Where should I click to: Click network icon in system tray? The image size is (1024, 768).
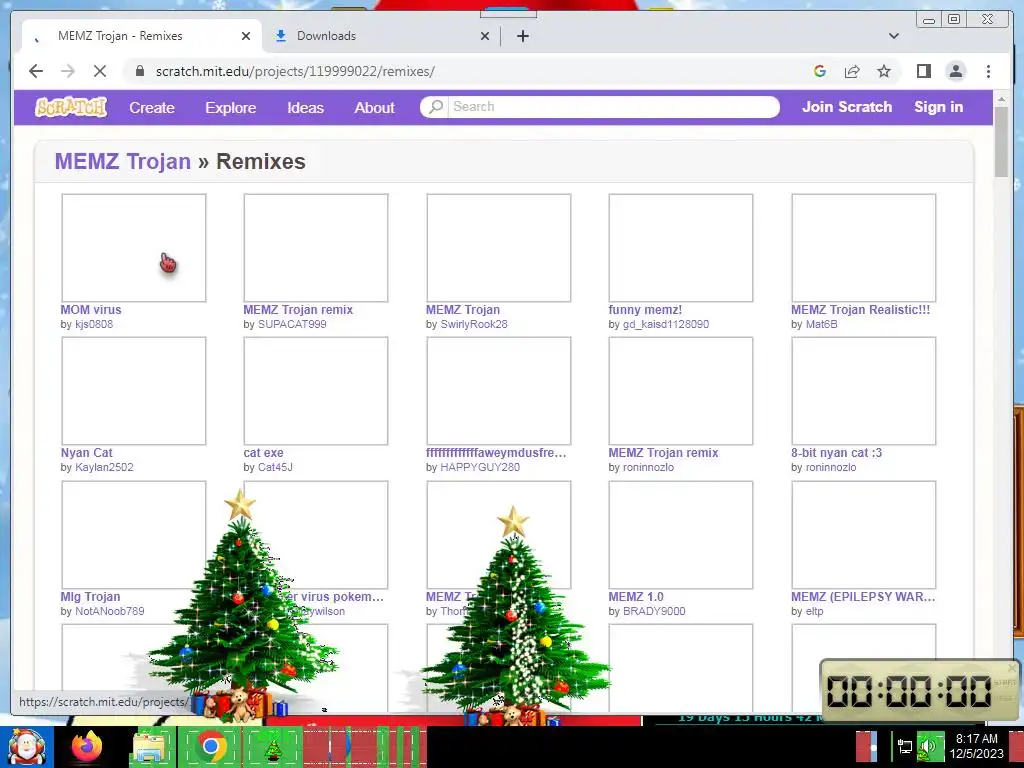coord(905,746)
